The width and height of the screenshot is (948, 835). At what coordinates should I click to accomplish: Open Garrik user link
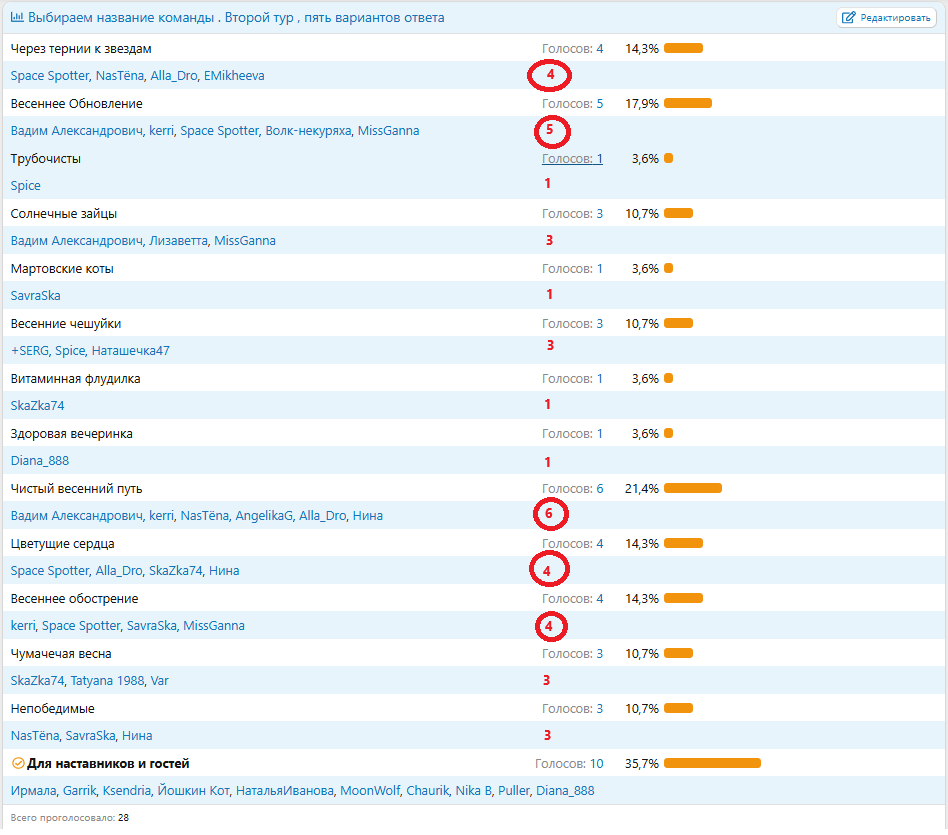79,791
